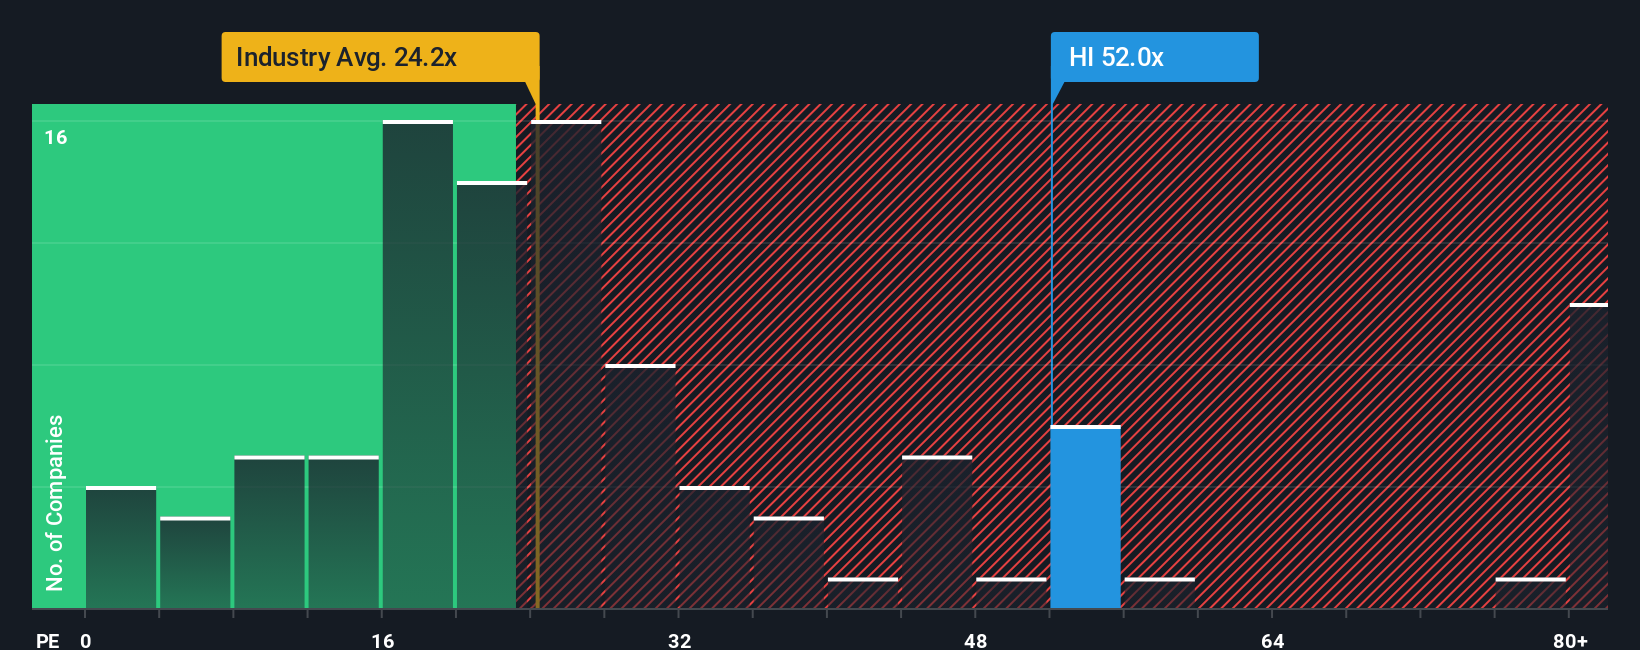
Task: Click the x-axis label 32
Action: 679,640
